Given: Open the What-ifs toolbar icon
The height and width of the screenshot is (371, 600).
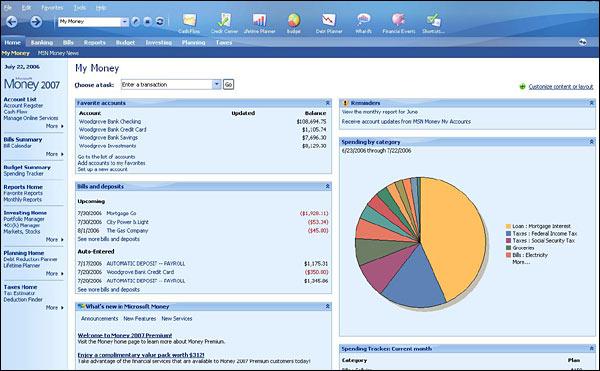Looking at the screenshot, I should point(364,24).
